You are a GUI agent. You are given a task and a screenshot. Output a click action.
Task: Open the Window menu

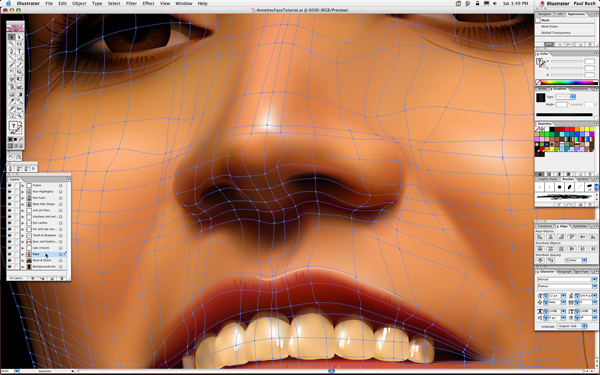[184, 3]
